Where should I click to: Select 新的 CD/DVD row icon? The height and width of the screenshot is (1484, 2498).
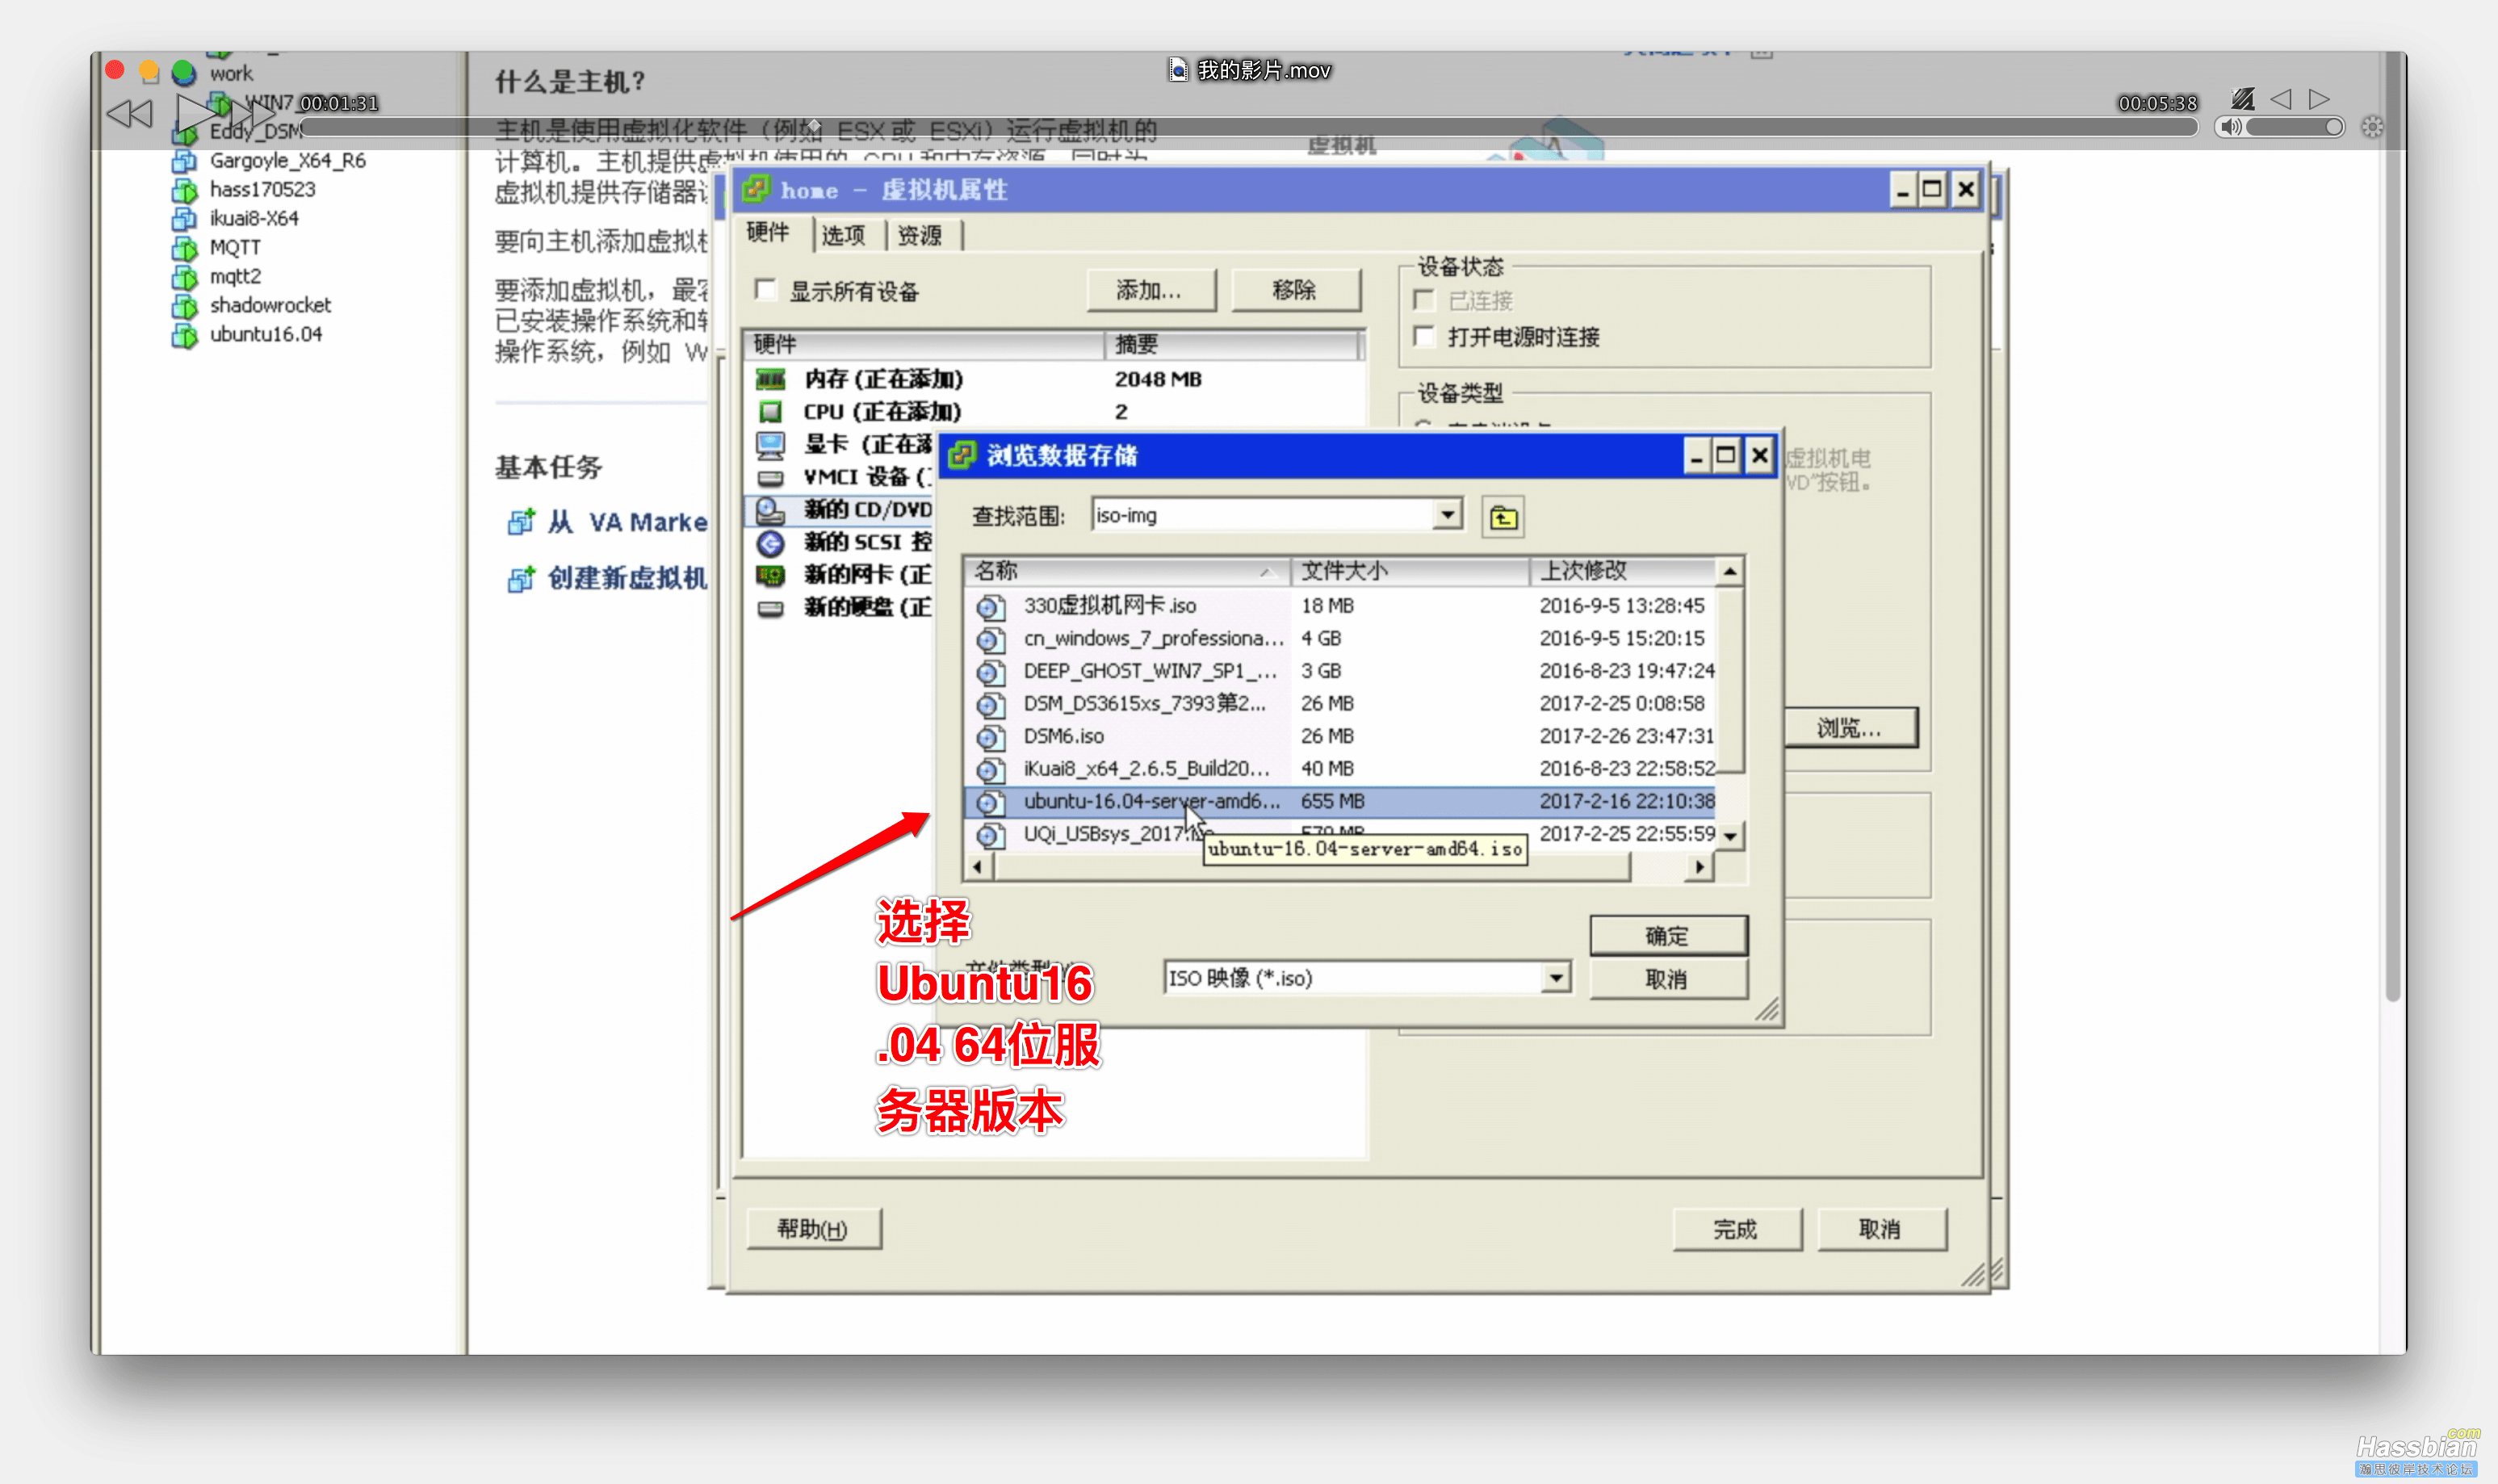(770, 510)
